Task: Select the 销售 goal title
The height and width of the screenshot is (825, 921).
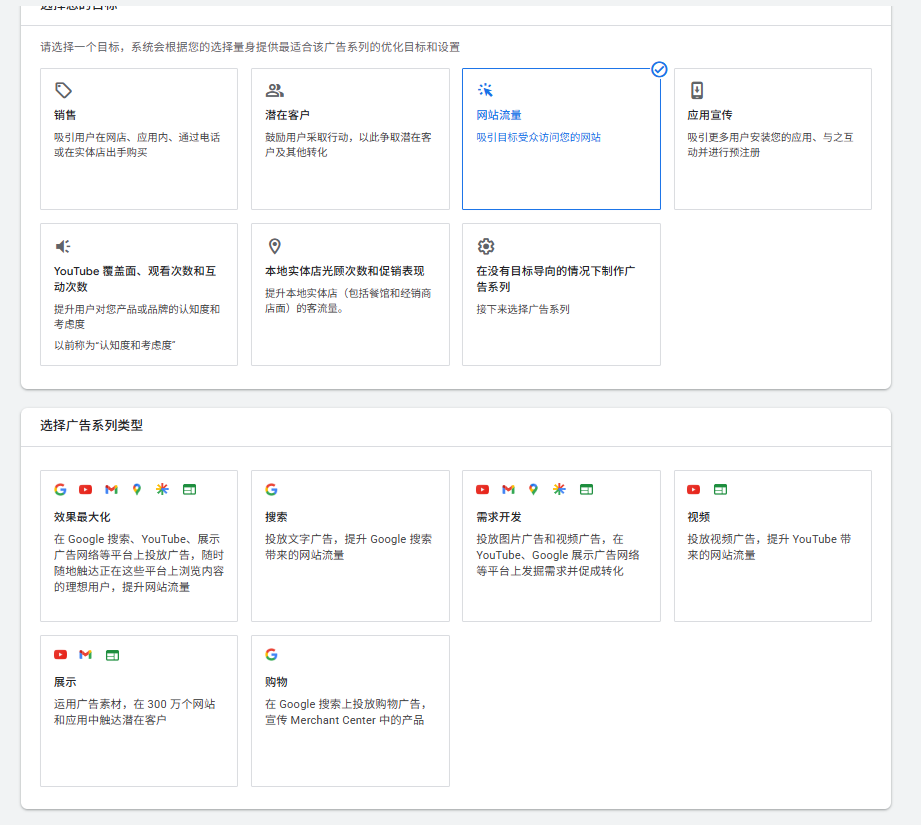Action: [65, 115]
